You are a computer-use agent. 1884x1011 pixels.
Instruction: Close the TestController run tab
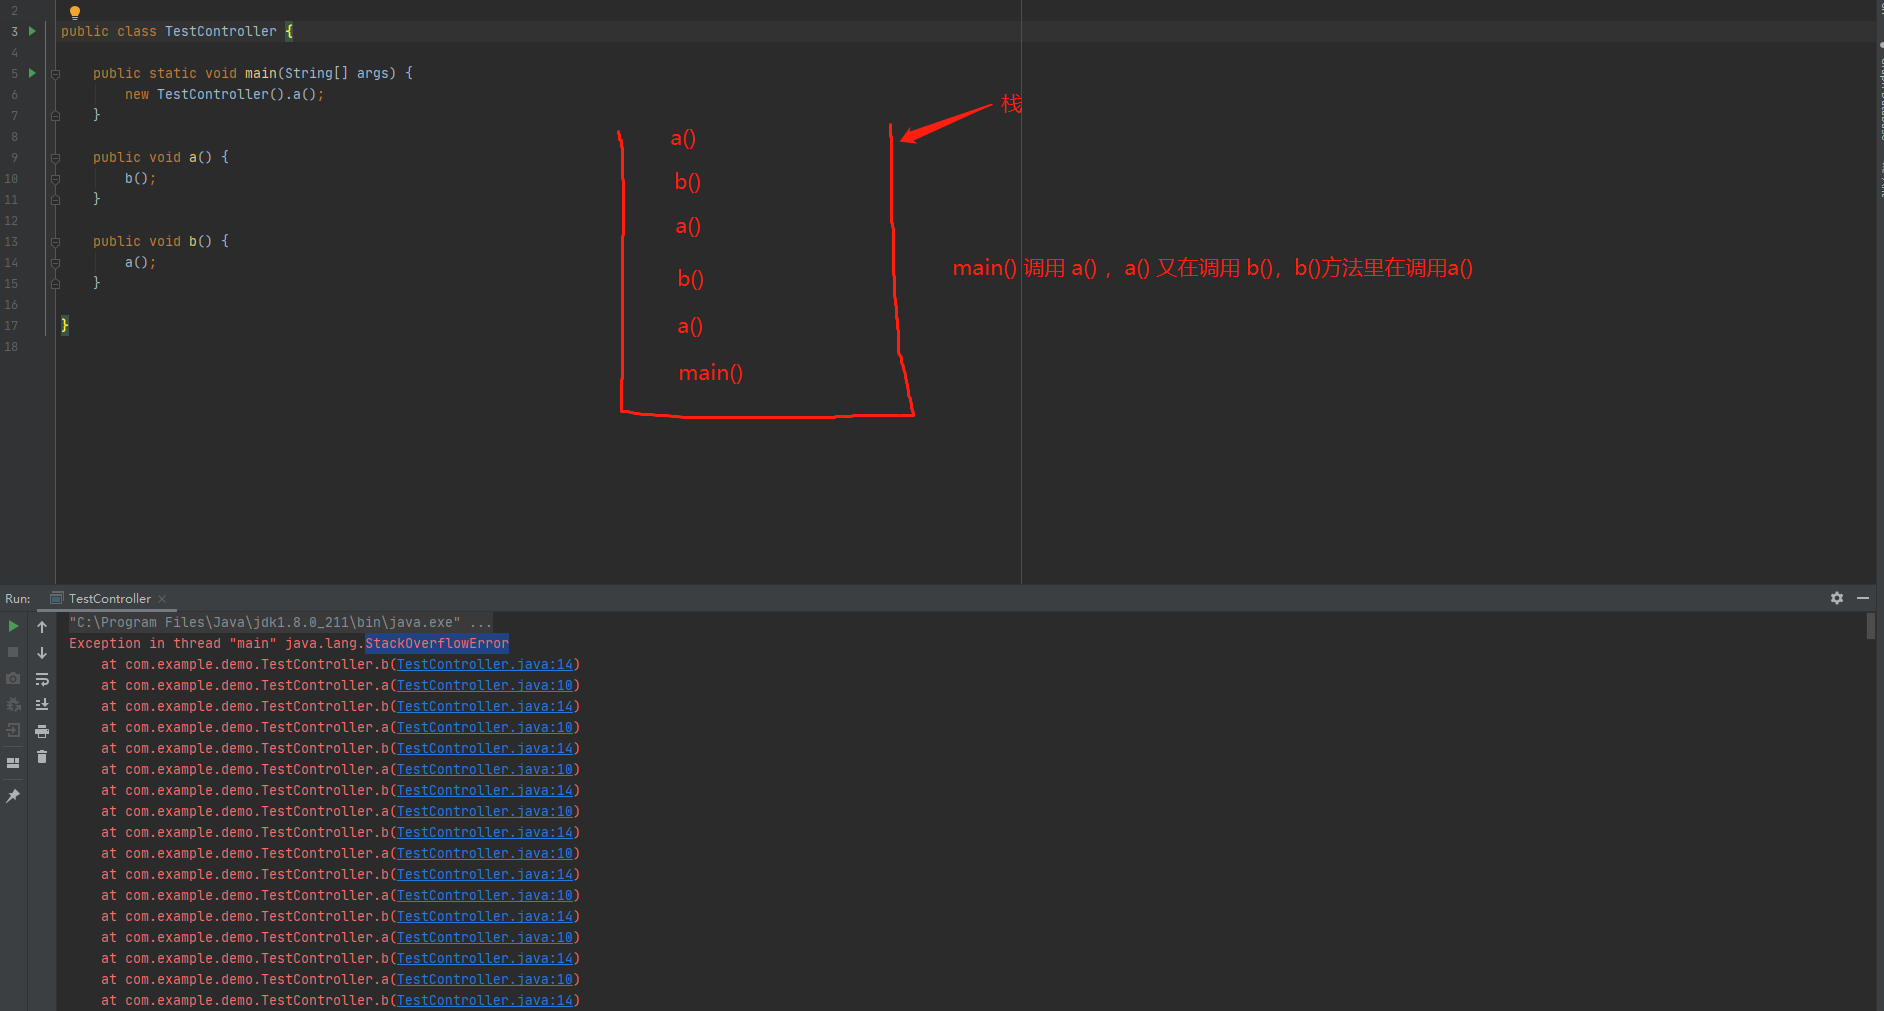click(x=162, y=599)
